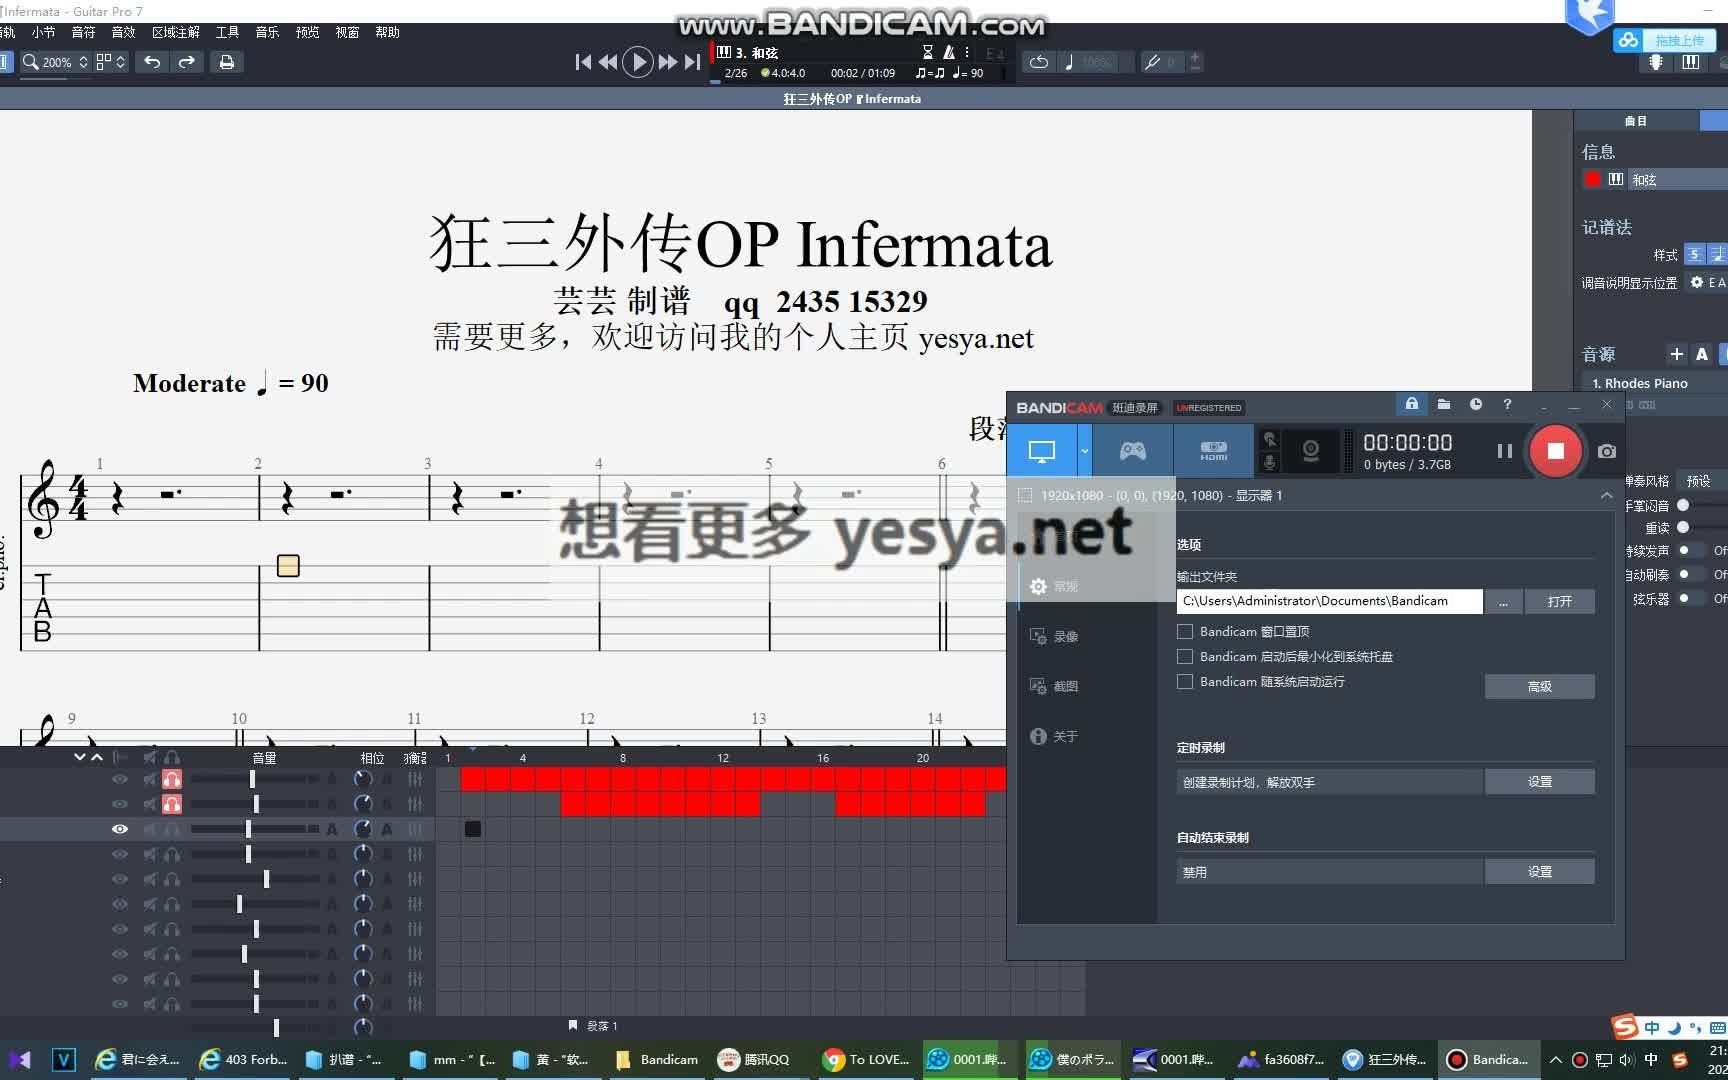Image resolution: width=1728 pixels, height=1080 pixels.
Task: Jump to the first bar
Action: click(x=583, y=62)
